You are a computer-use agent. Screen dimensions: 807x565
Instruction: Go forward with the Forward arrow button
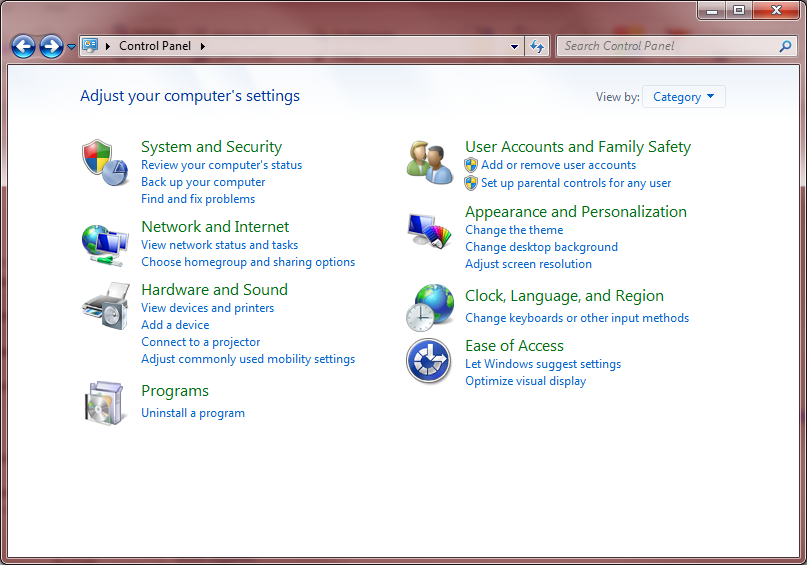point(51,47)
